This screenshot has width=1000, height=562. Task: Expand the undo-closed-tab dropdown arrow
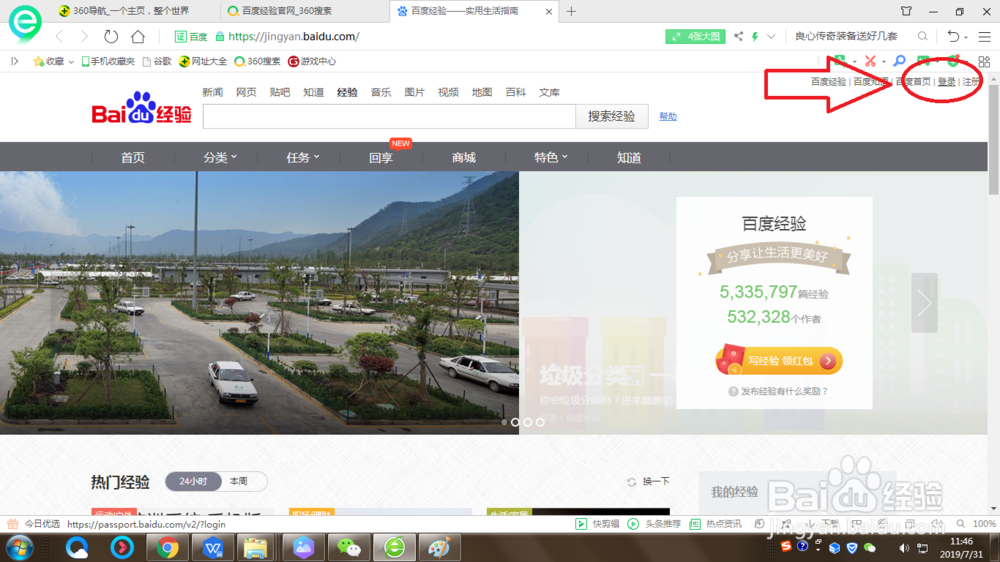(966, 38)
